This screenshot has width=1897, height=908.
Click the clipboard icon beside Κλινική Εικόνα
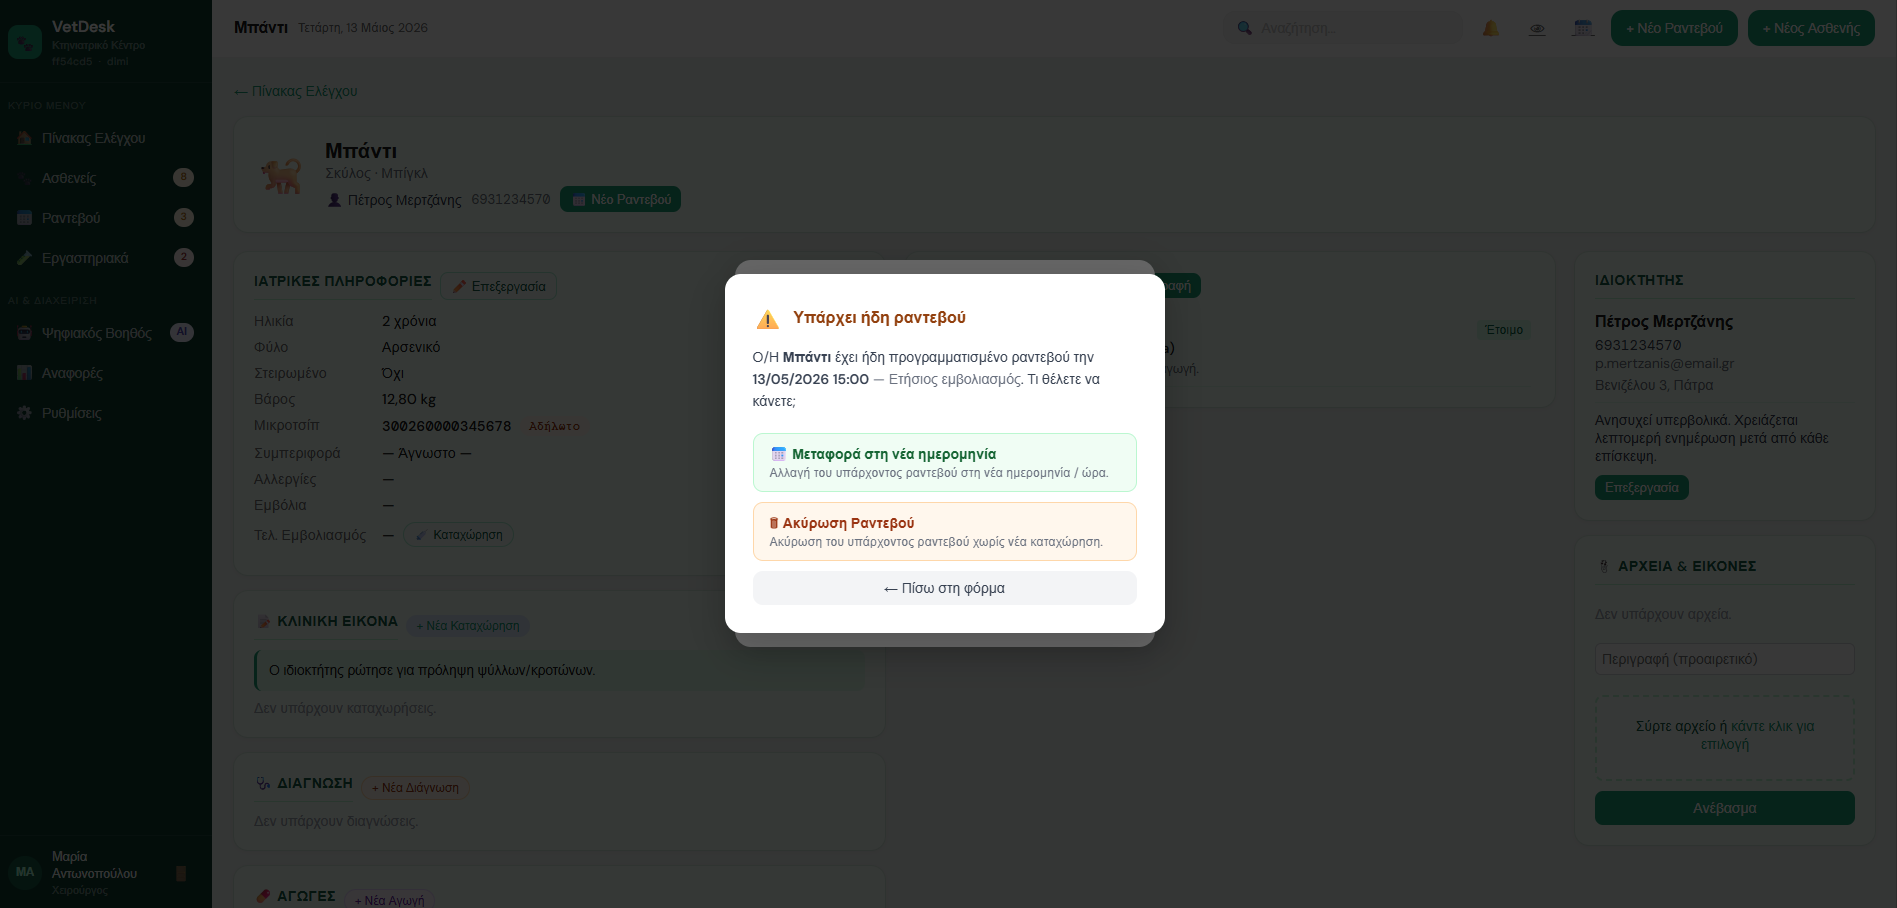coord(263,622)
